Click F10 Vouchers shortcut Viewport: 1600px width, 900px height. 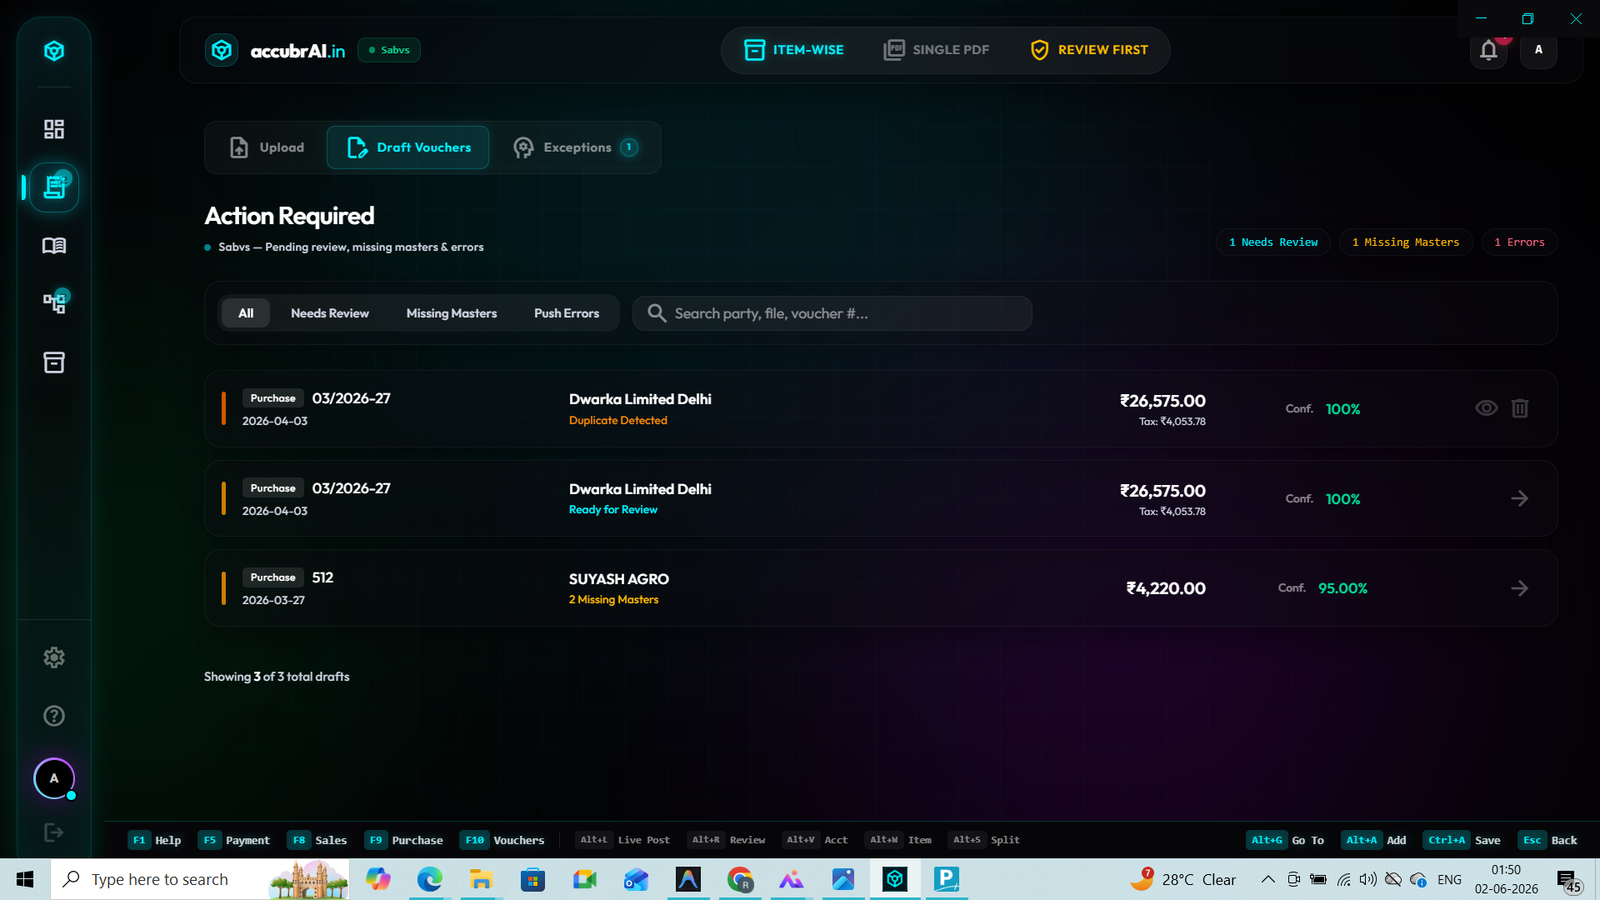tap(502, 840)
